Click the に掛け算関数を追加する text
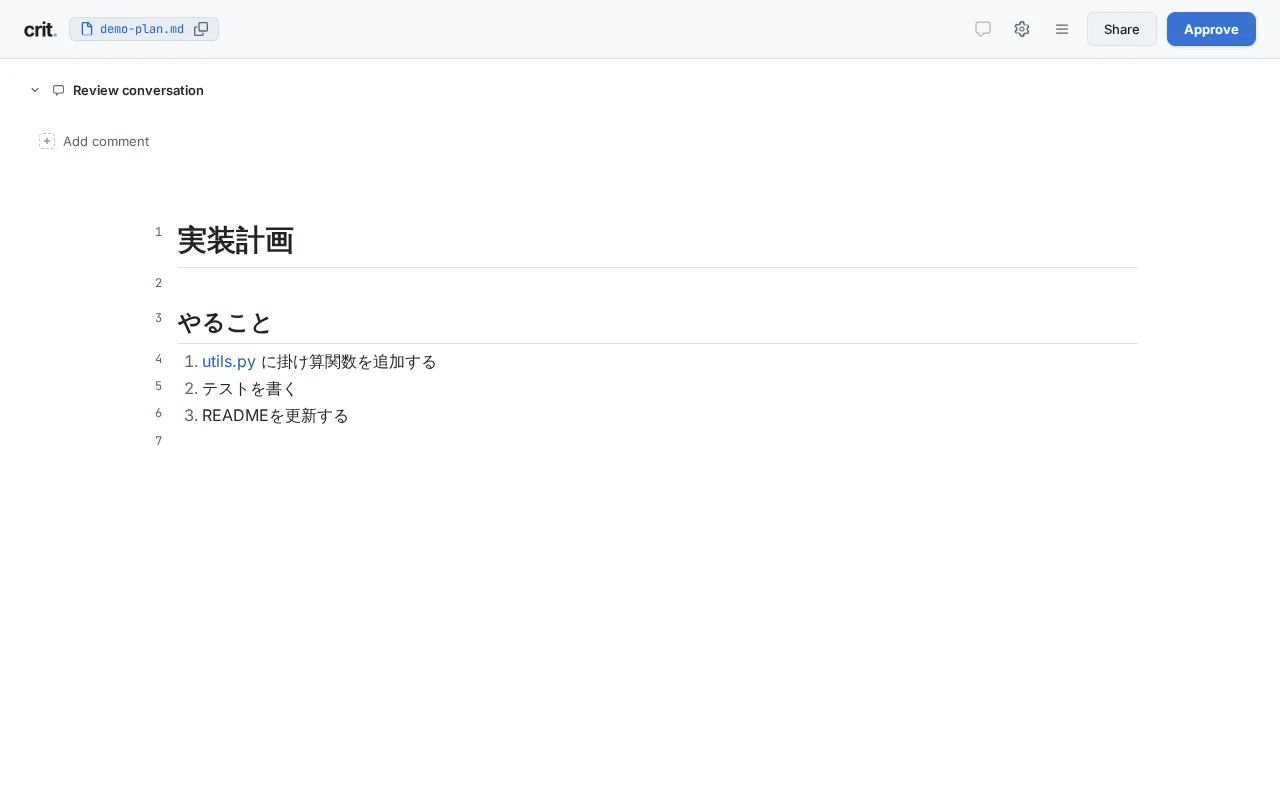 [349, 361]
